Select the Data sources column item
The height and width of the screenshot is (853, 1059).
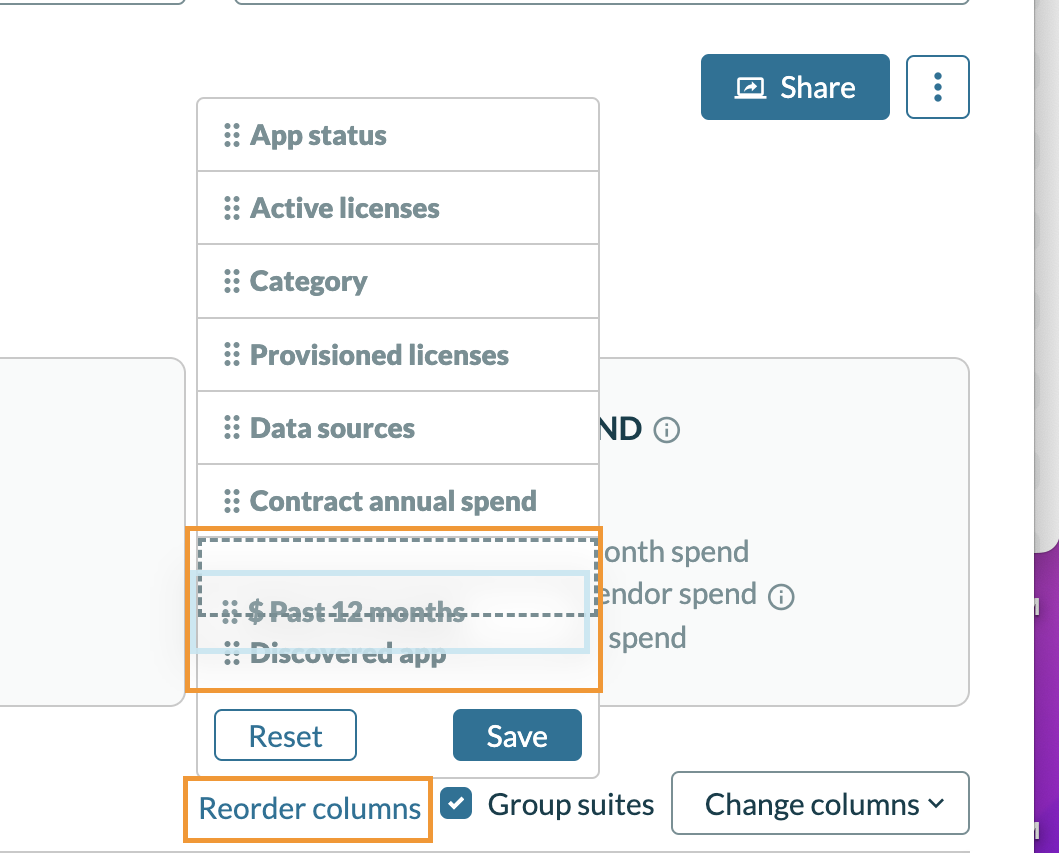pyautogui.click(x=332, y=428)
